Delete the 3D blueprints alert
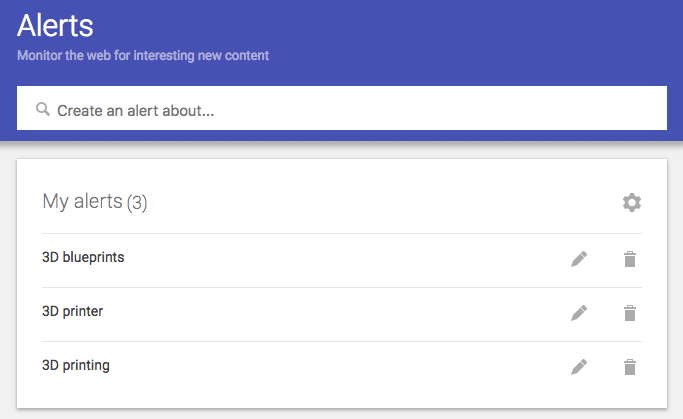The width and height of the screenshot is (683, 419). pos(630,259)
